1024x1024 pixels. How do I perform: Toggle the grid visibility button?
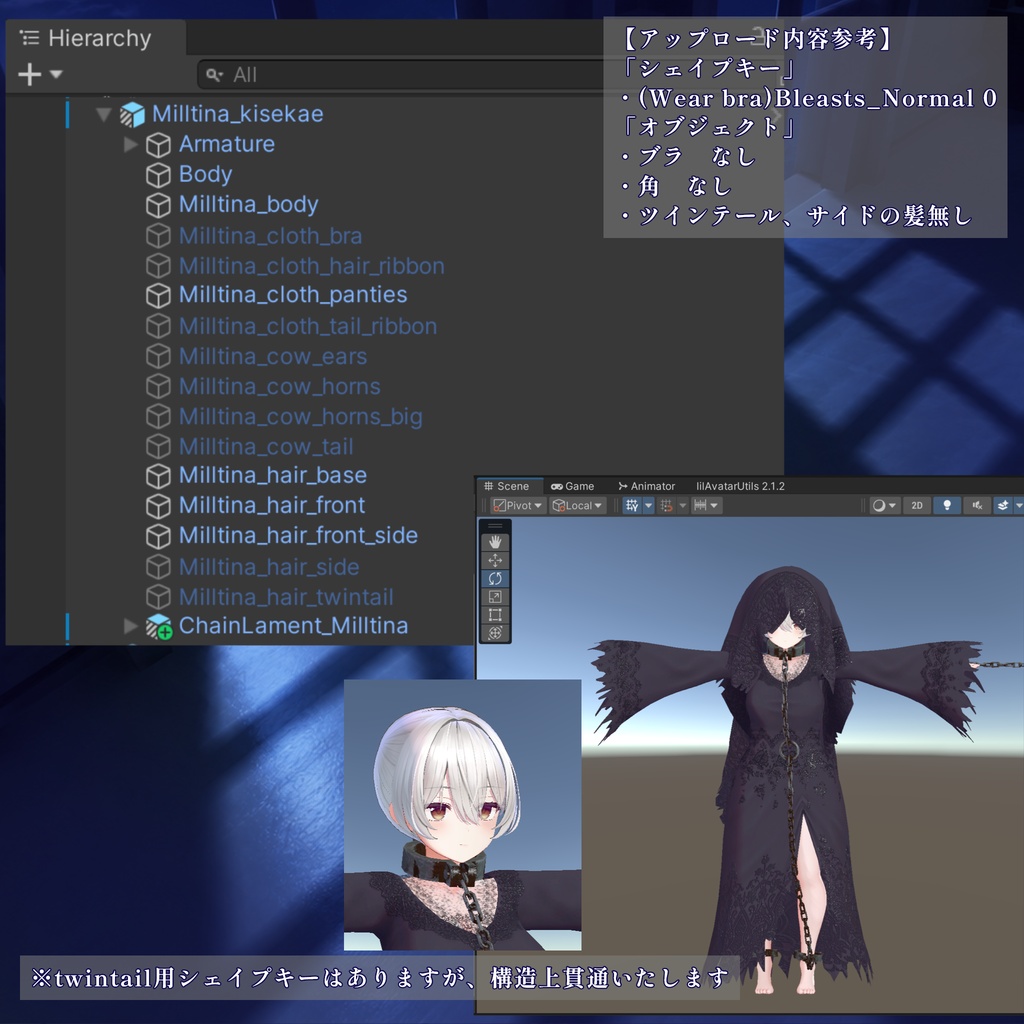[x=632, y=505]
